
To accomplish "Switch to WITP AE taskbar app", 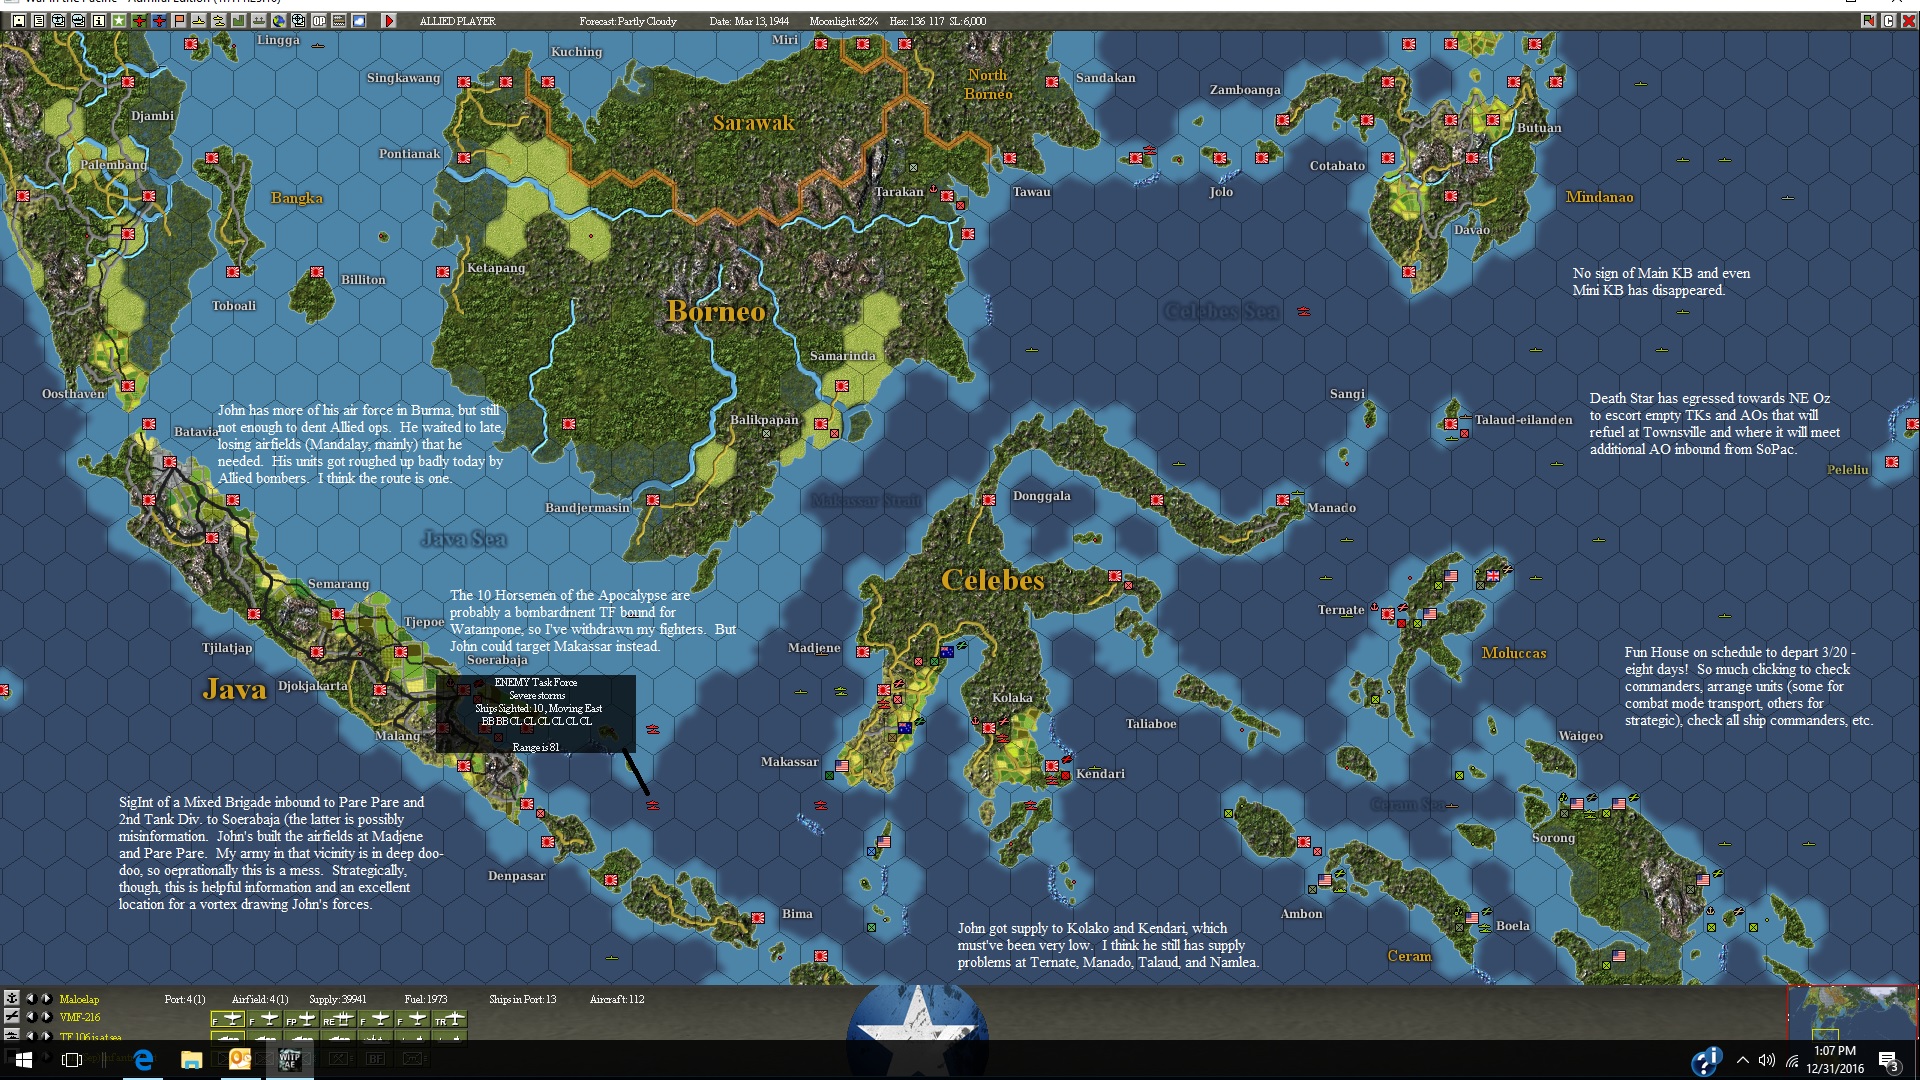I will coord(289,1060).
